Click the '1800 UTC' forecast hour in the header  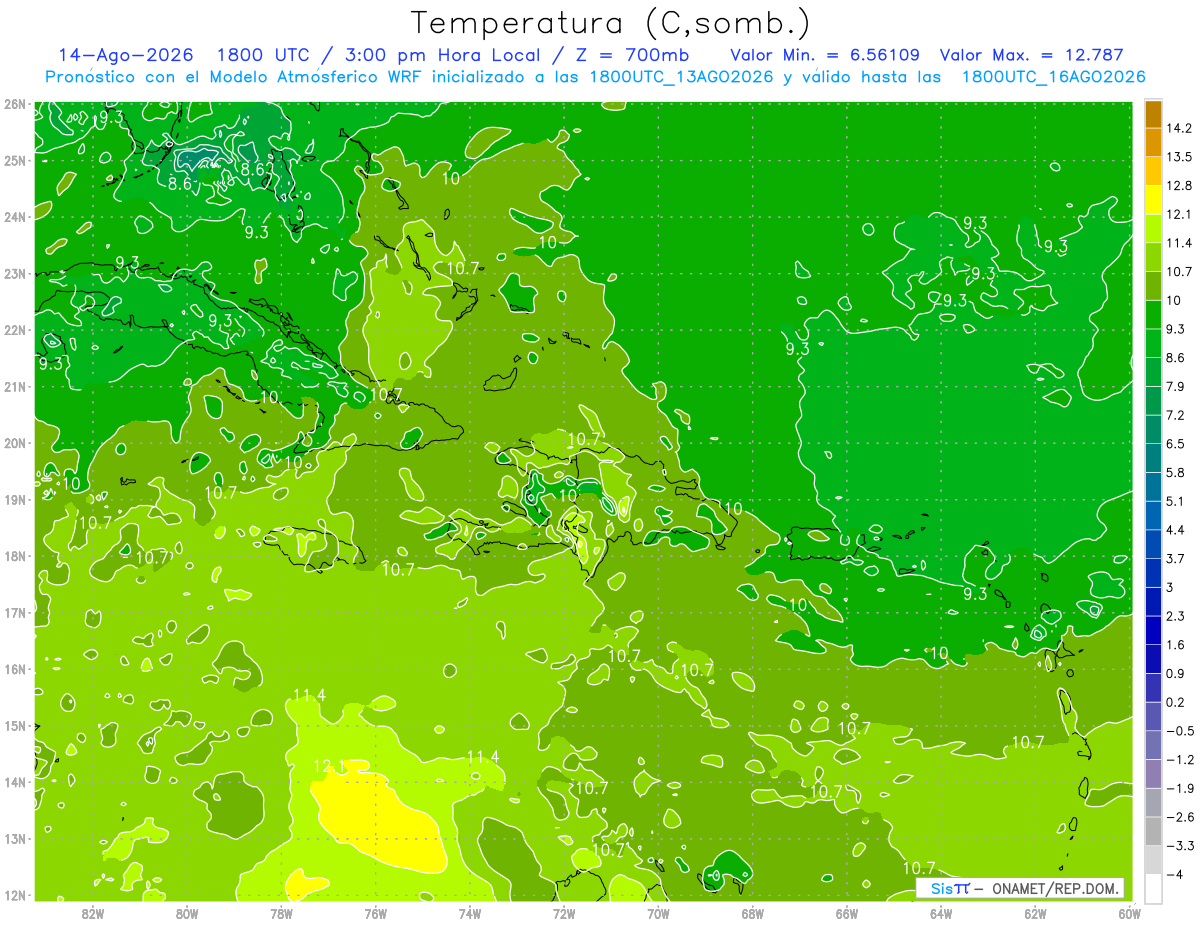(262, 55)
